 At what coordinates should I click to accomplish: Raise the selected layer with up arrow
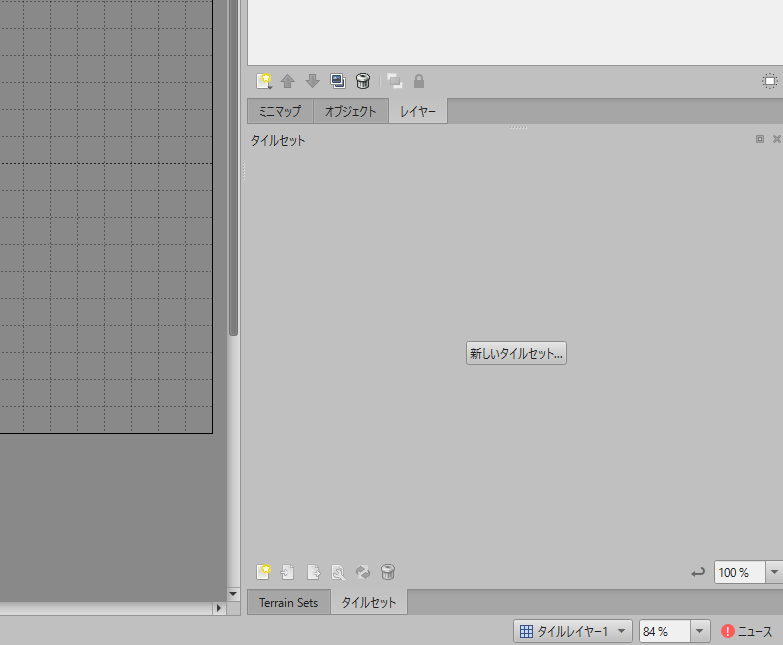(x=288, y=81)
